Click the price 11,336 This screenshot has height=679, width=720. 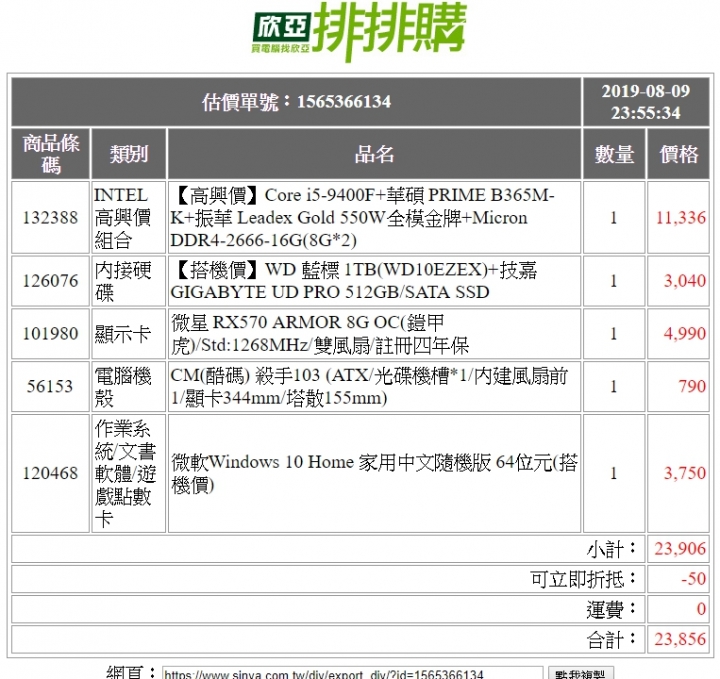(681, 218)
